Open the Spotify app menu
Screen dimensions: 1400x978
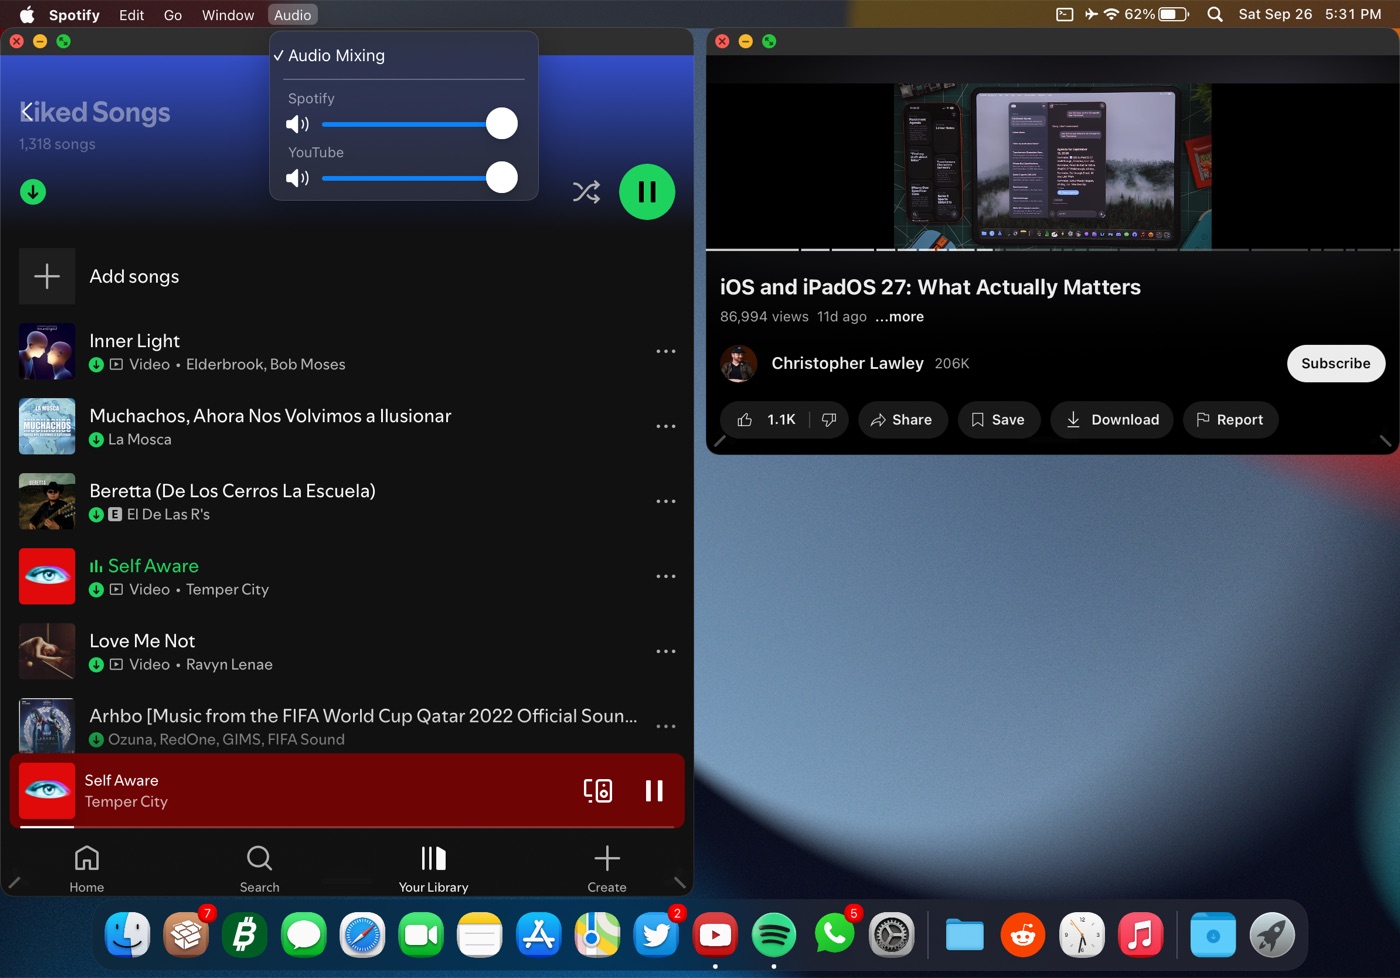pyautogui.click(x=74, y=15)
